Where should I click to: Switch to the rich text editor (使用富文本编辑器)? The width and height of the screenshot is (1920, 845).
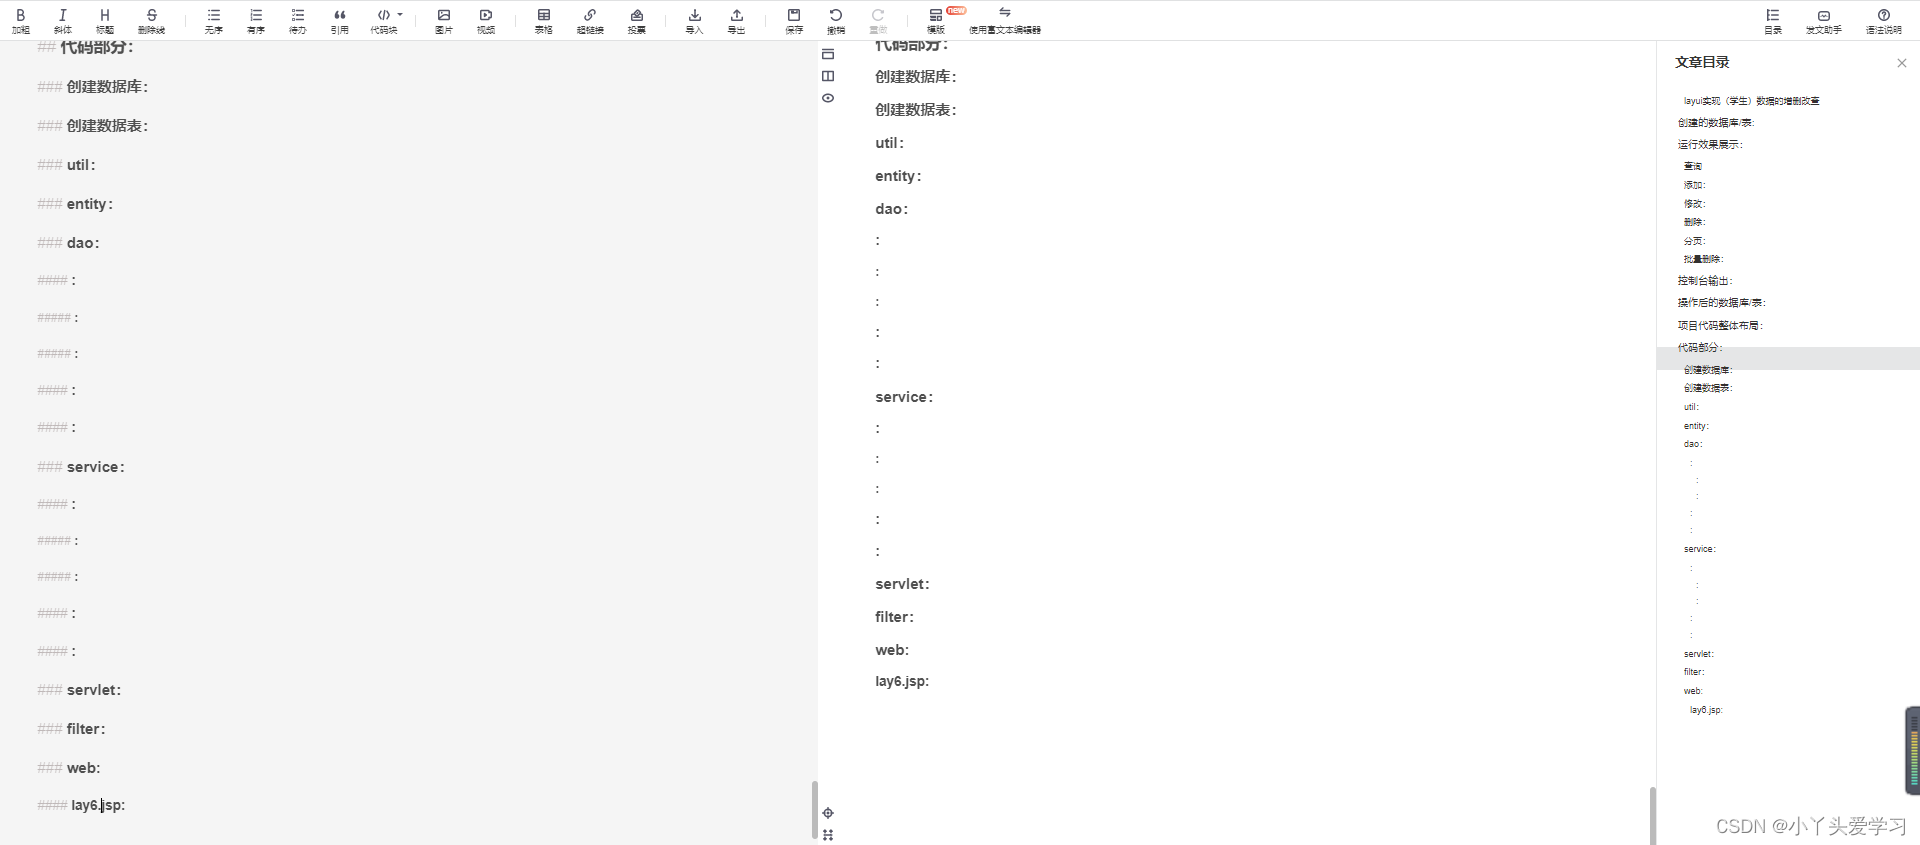pos(1005,21)
